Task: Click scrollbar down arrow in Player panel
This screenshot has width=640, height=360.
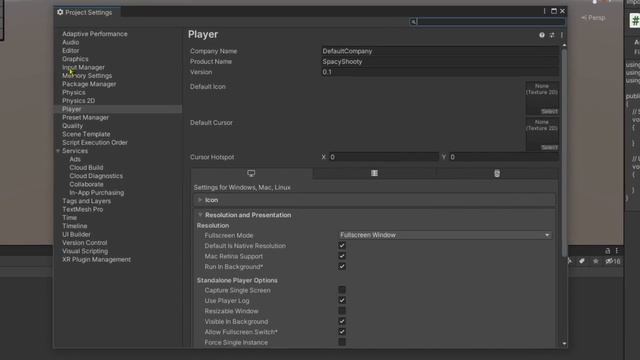Action: [x=564, y=344]
